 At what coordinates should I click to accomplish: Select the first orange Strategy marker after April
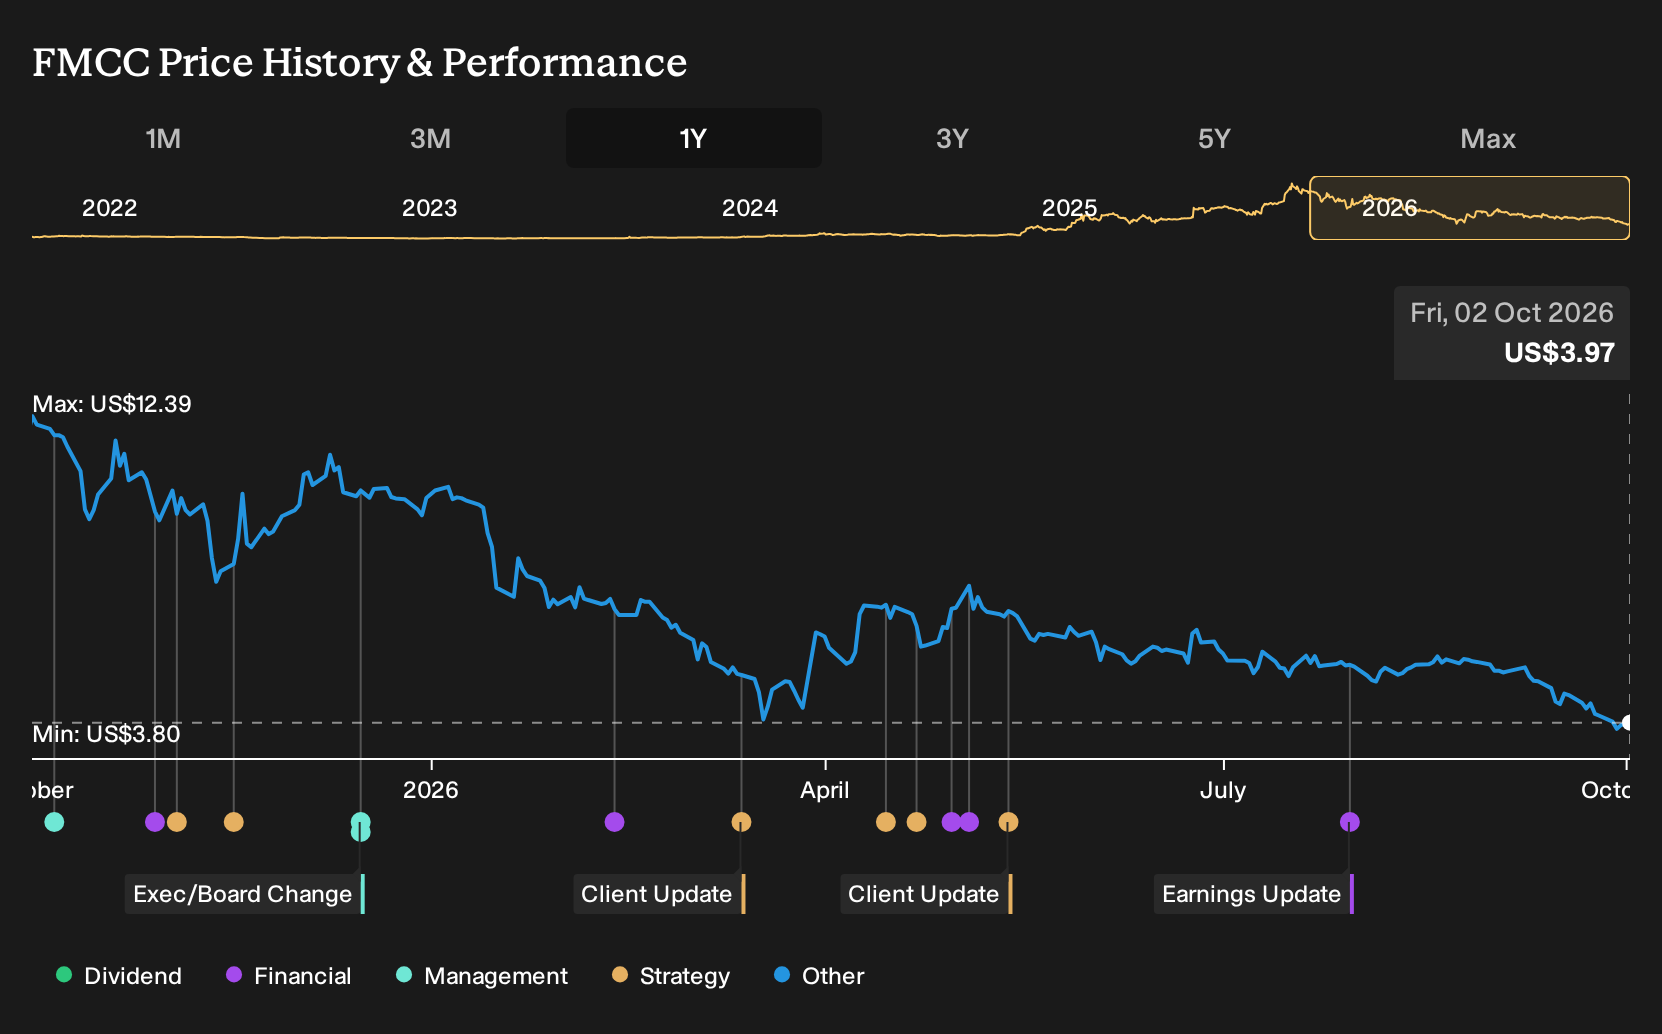886,822
